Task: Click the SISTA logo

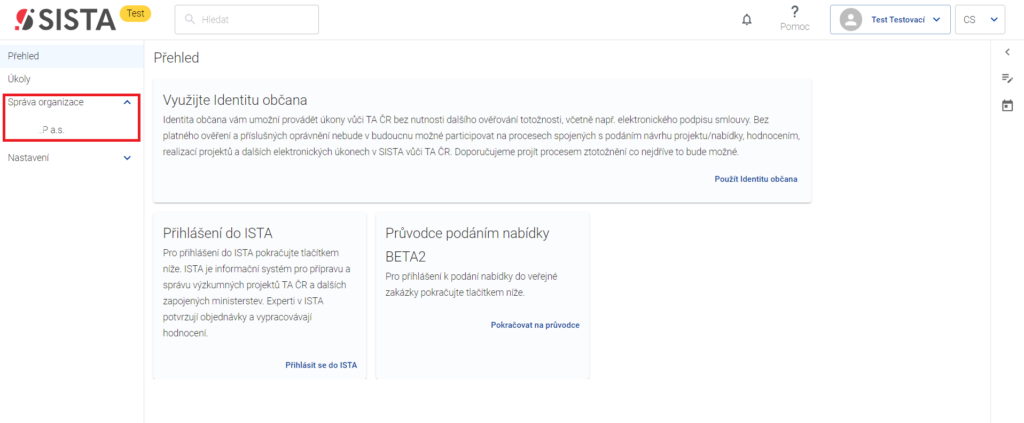Action: (65, 20)
